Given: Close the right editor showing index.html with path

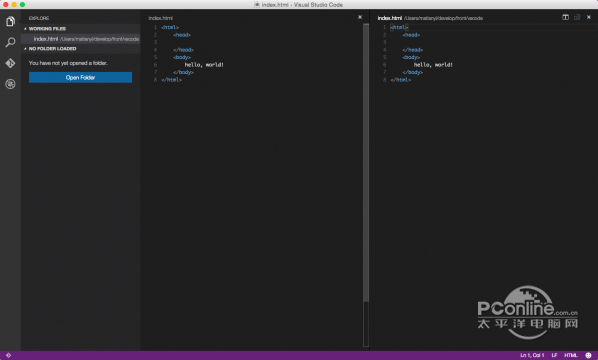Looking at the screenshot, I should [x=589, y=17].
